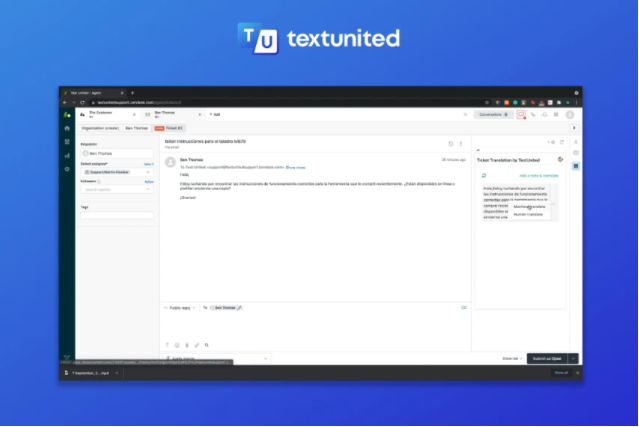The height and width of the screenshot is (427, 639).
Task: Click the follow link beside Followers
Action: 149,182
